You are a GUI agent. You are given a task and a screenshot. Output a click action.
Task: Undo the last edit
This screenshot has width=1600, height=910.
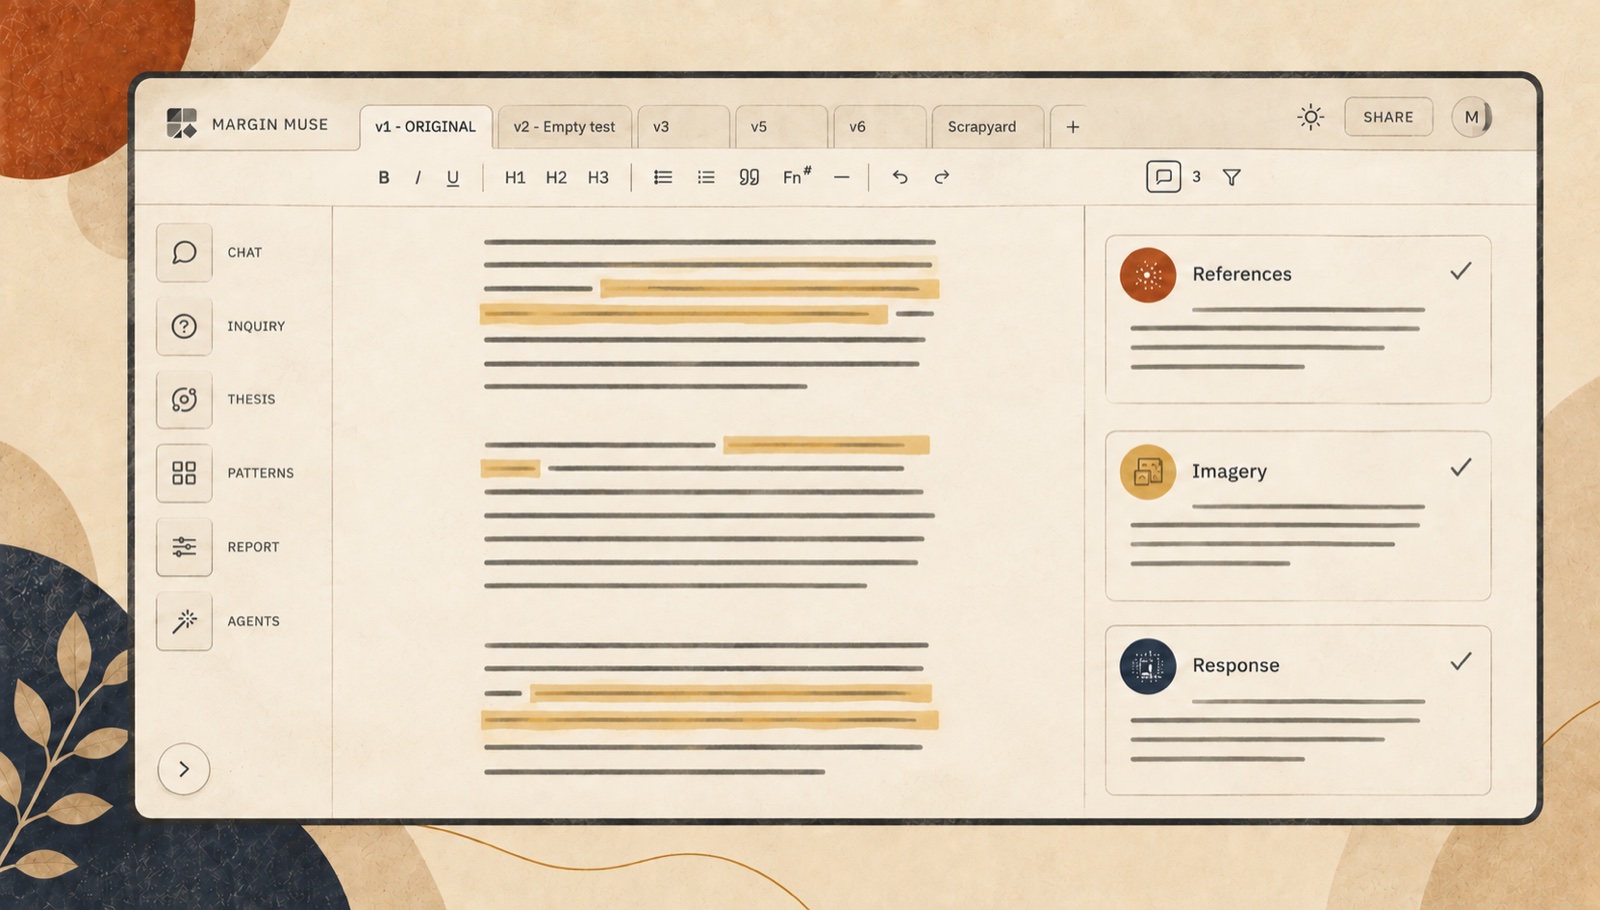click(x=900, y=177)
